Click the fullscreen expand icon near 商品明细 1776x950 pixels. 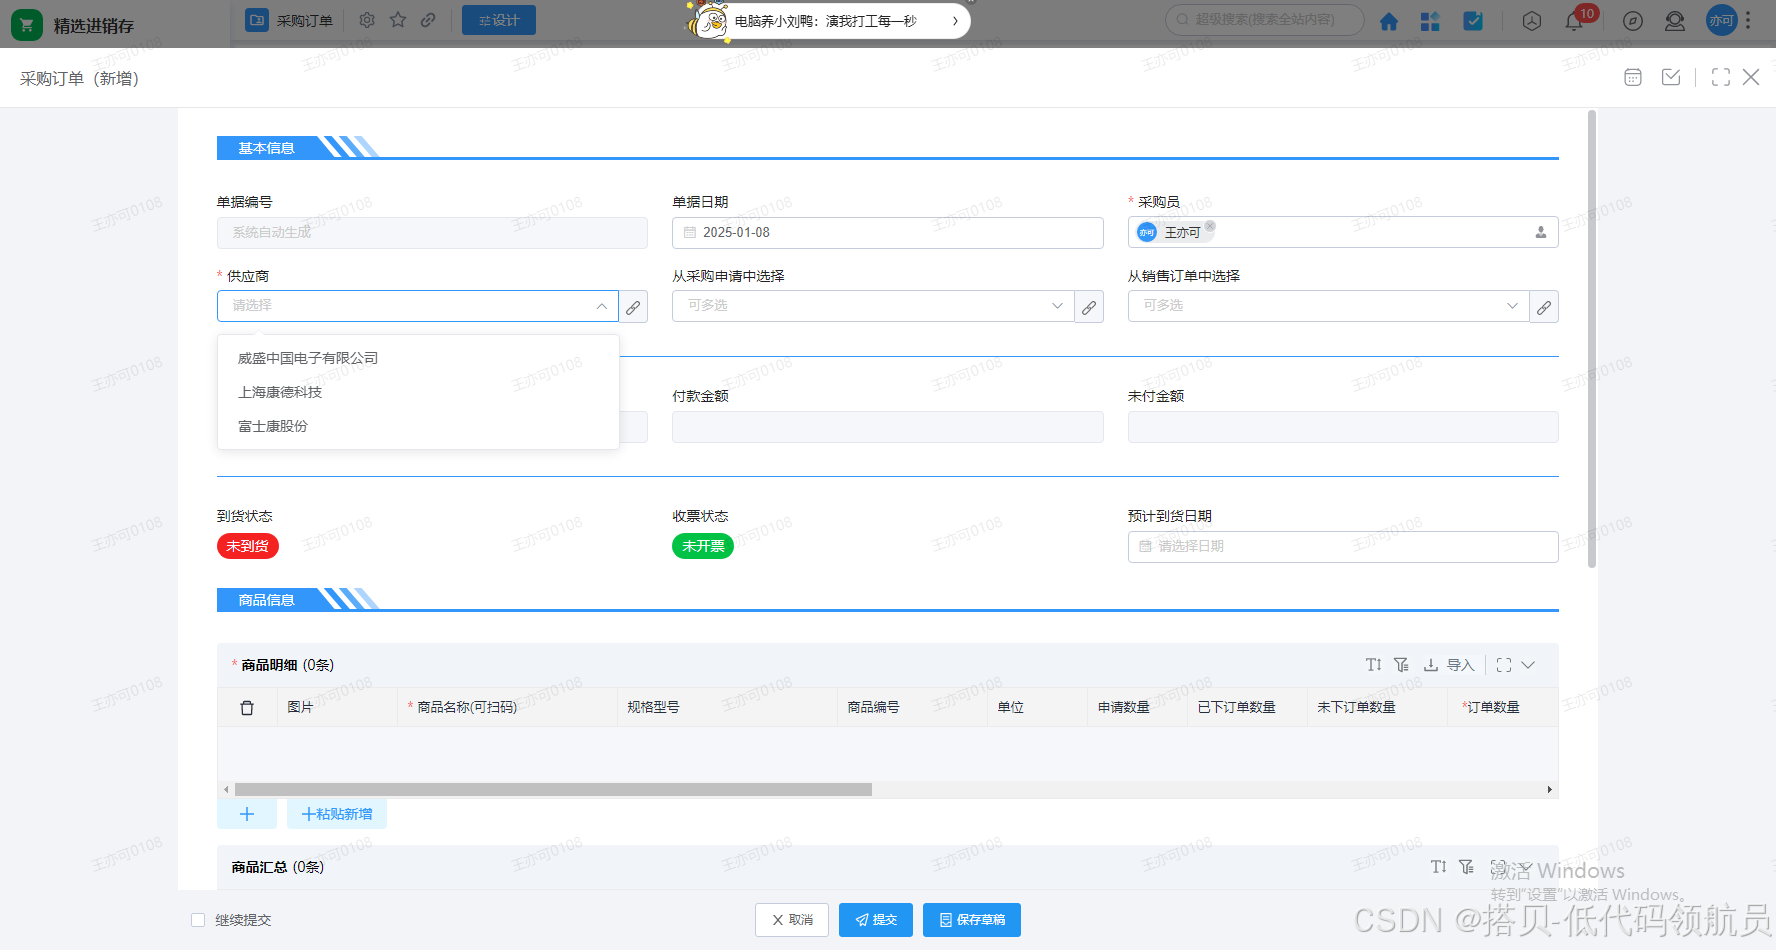click(x=1504, y=664)
